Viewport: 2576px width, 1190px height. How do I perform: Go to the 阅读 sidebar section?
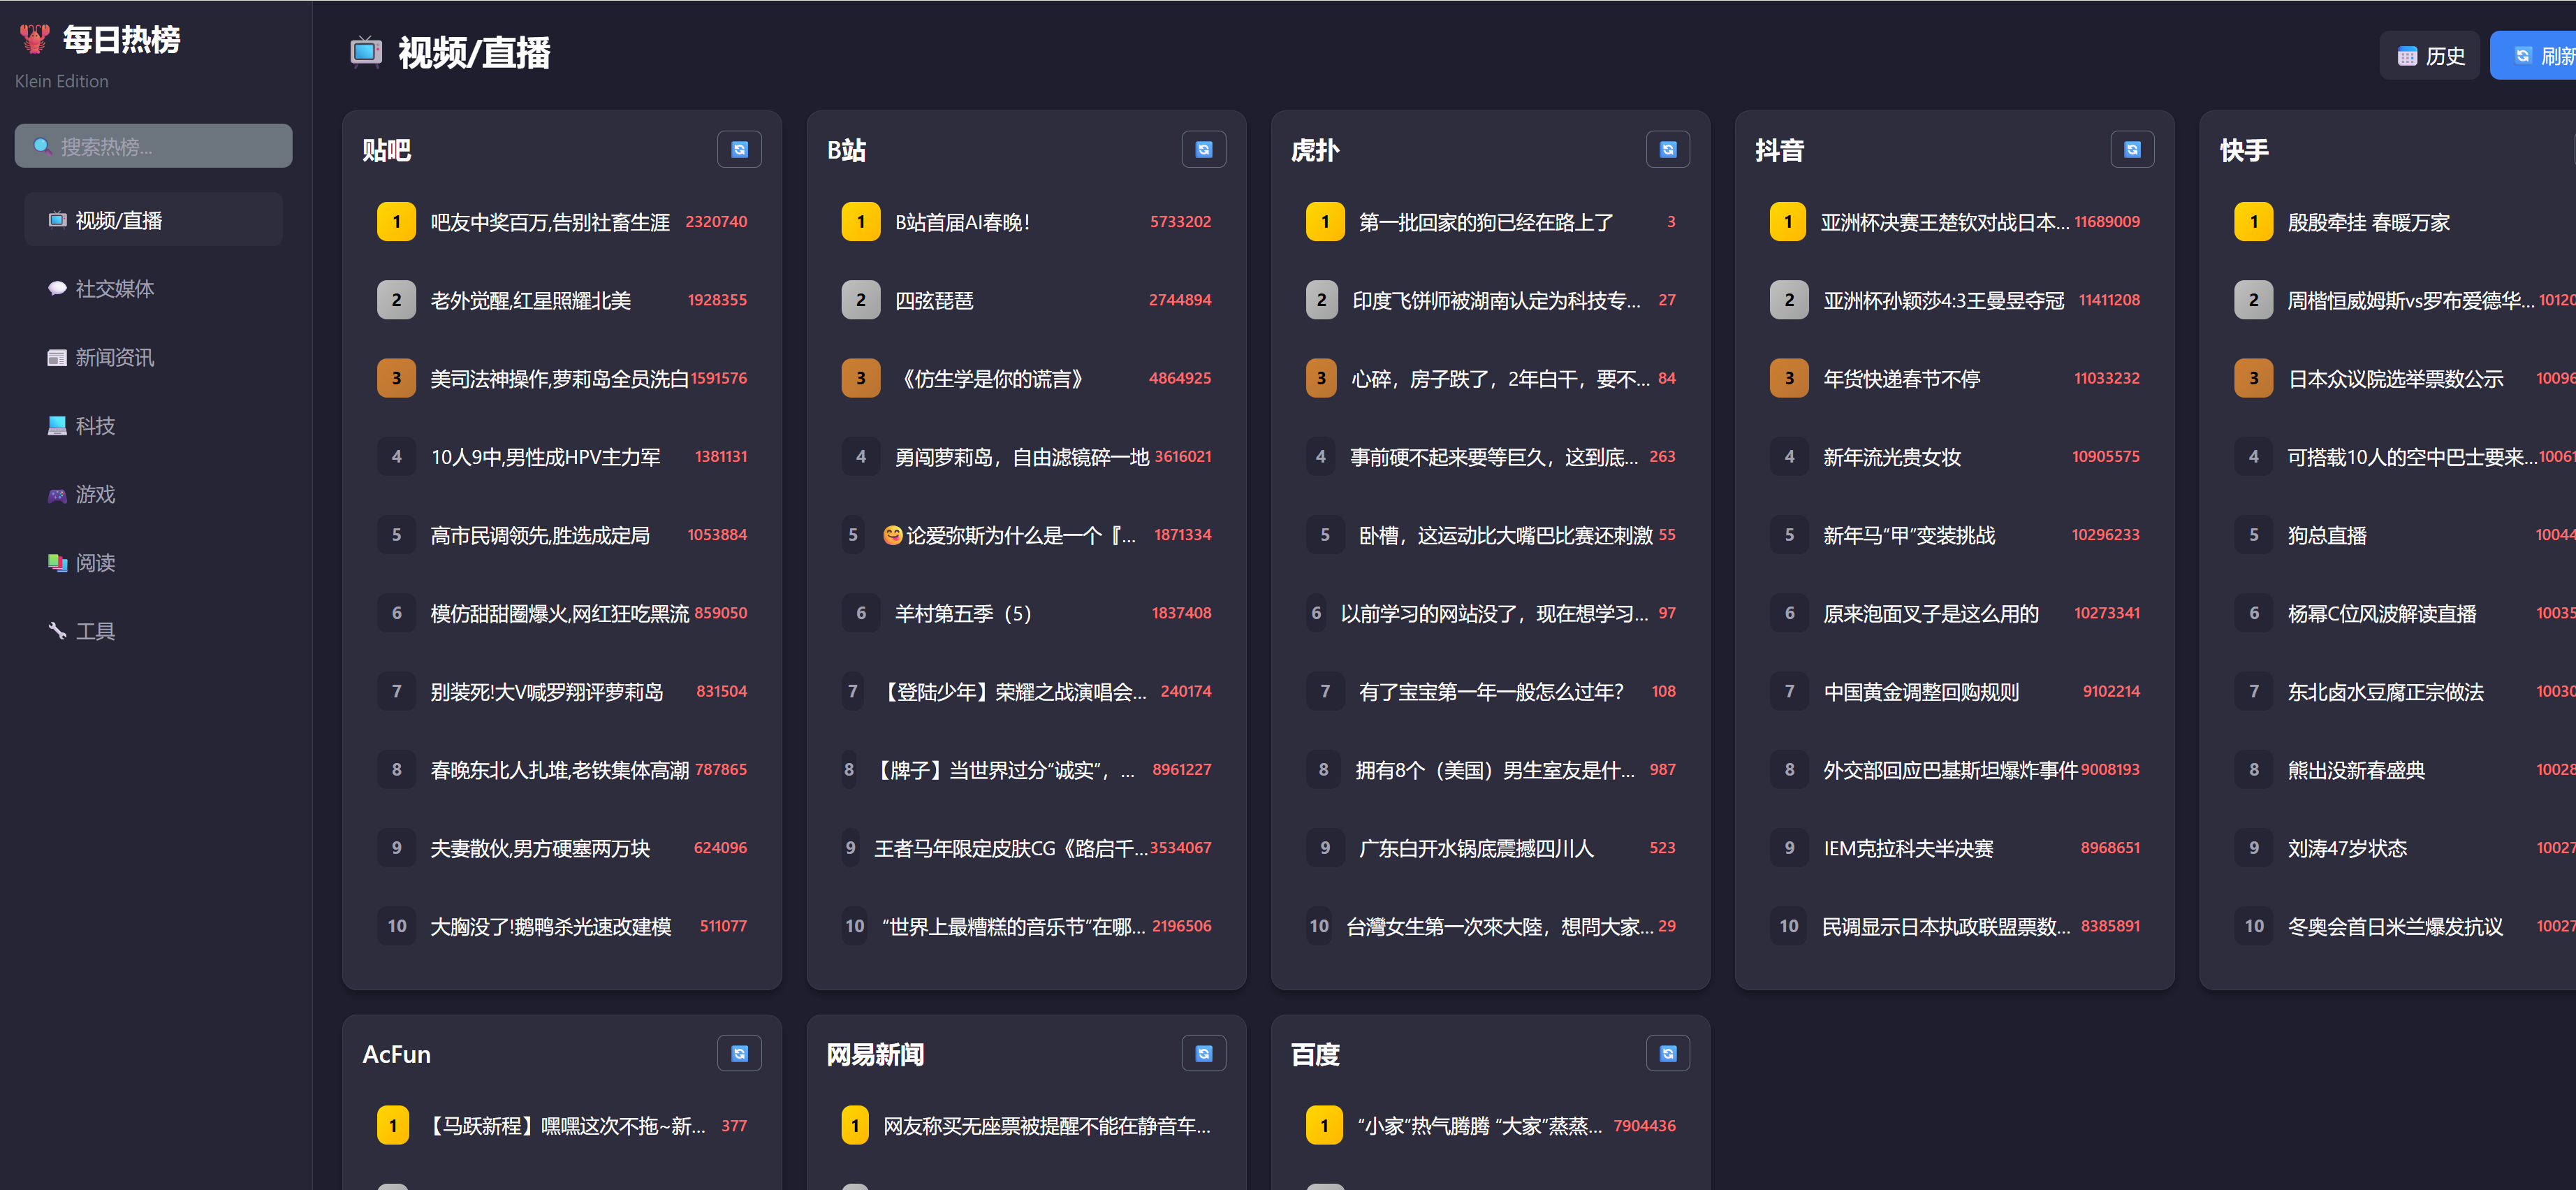coord(95,563)
